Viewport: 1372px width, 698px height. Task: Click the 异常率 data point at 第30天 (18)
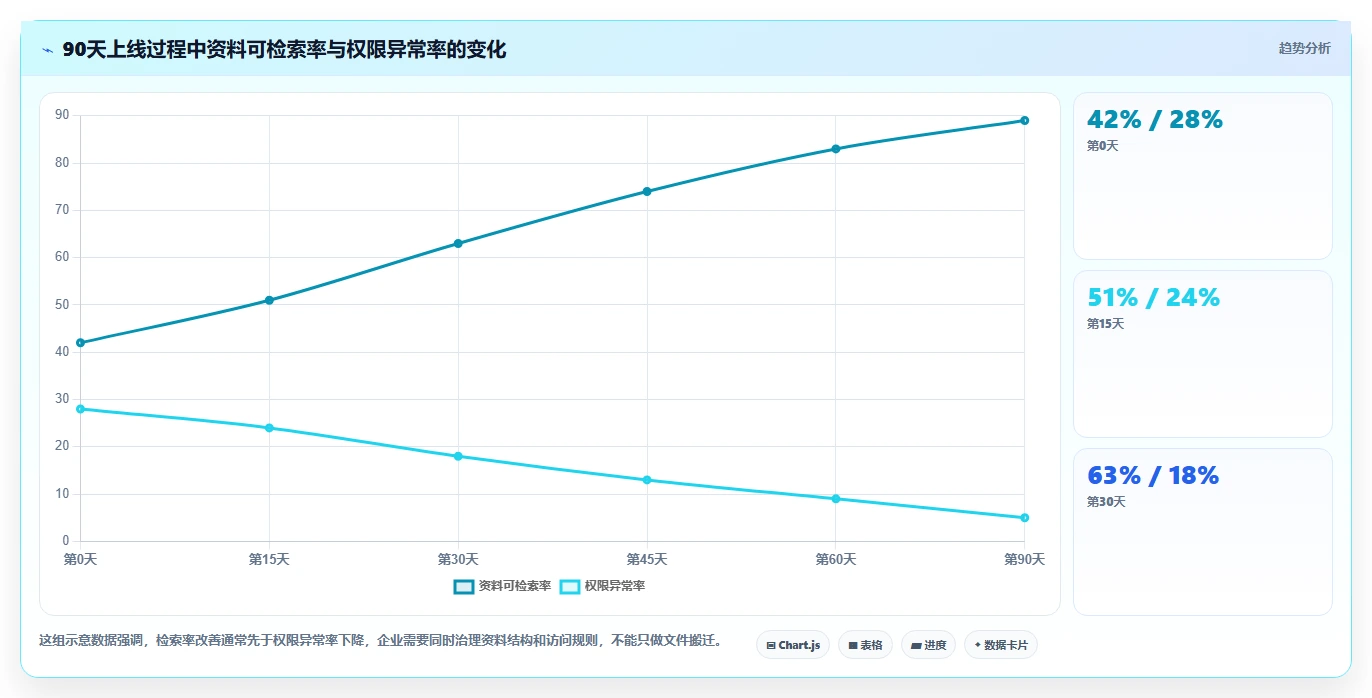point(458,456)
